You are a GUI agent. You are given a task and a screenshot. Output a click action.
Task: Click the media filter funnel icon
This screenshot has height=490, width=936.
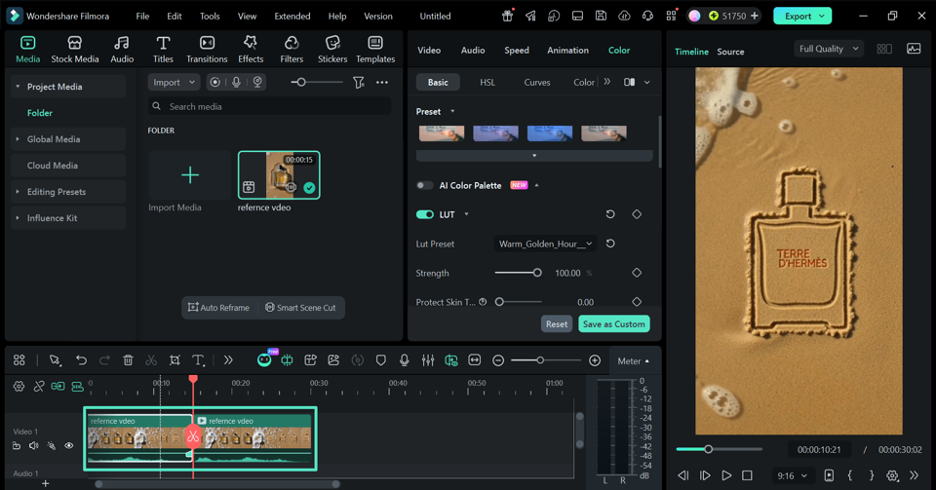click(x=358, y=82)
